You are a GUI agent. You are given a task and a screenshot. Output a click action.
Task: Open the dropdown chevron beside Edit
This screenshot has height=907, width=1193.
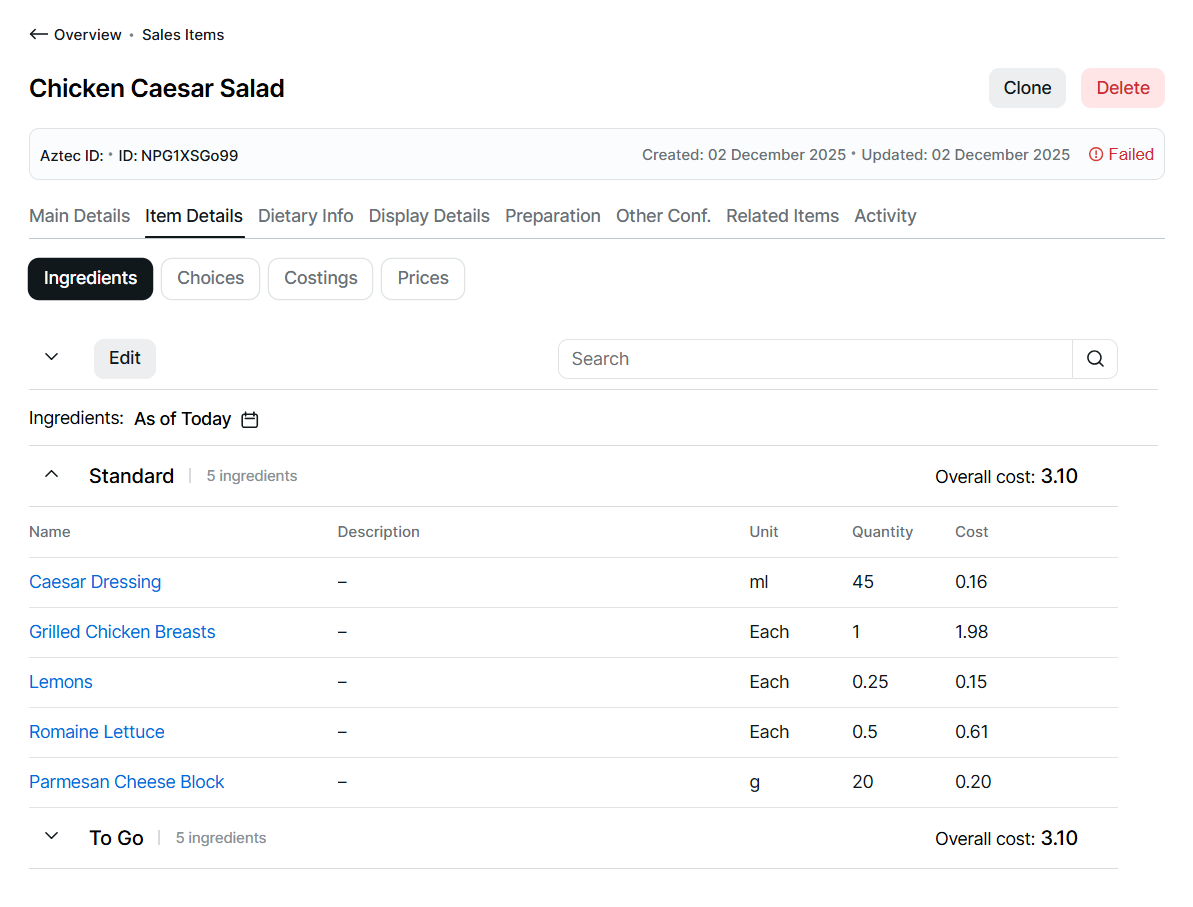click(52, 358)
